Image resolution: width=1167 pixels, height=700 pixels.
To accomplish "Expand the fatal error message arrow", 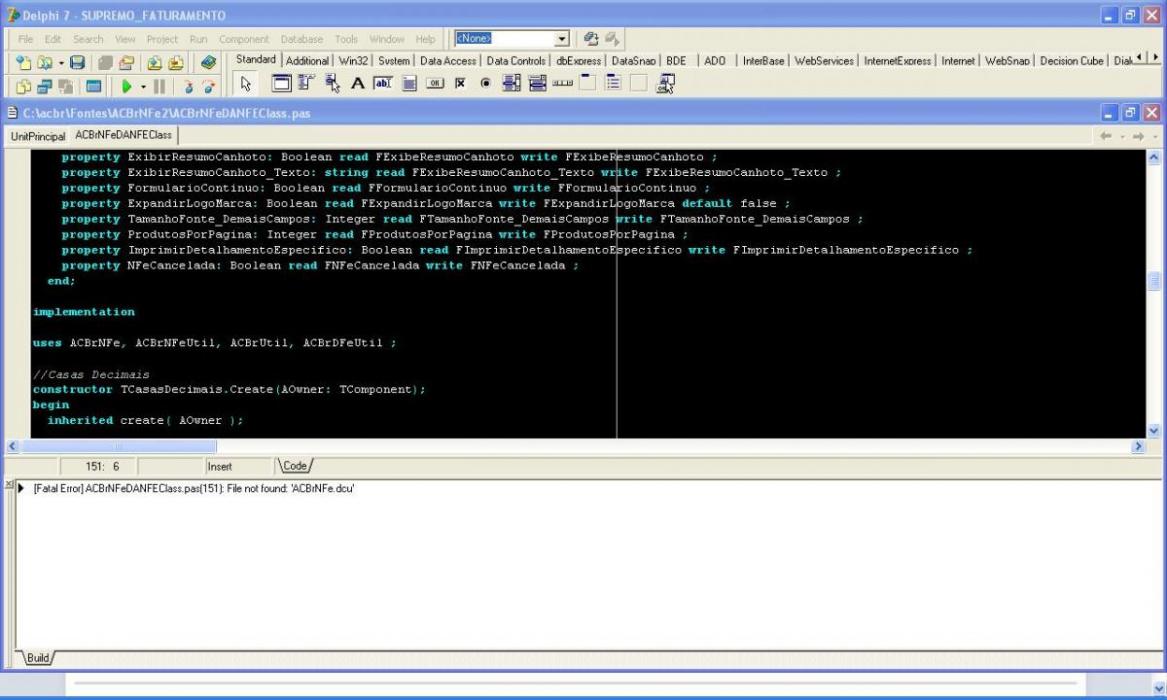I will point(22,489).
